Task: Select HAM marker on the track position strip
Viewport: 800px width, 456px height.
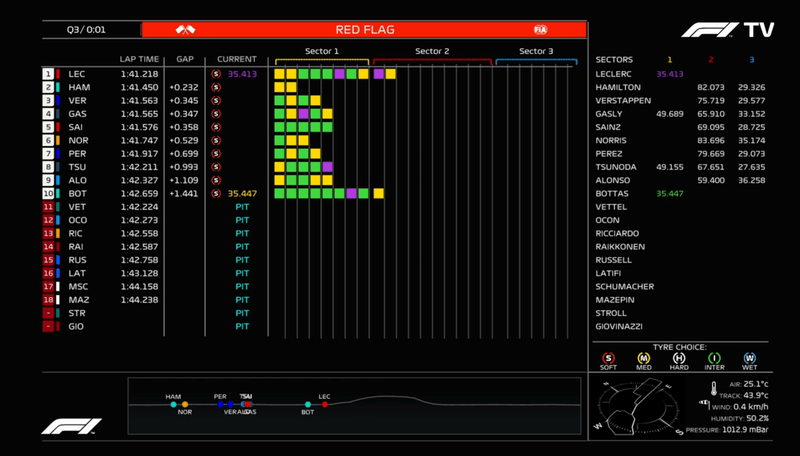Action: (x=173, y=404)
